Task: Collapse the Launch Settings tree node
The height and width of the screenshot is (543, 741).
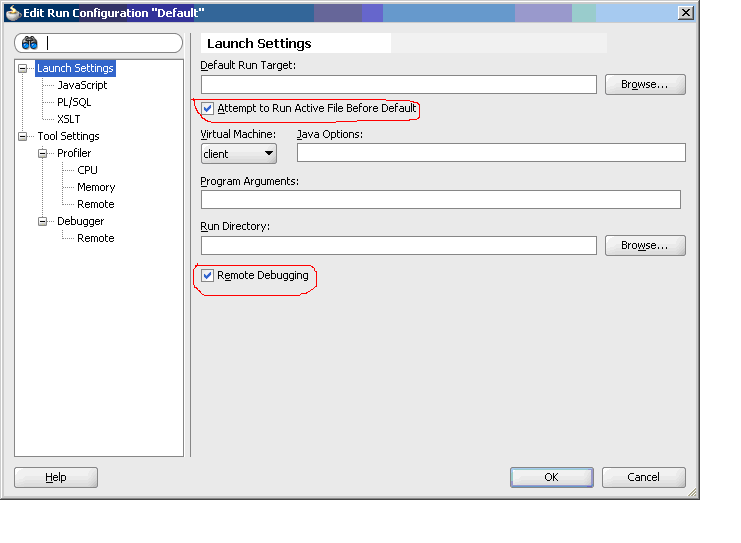Action: pyautogui.click(x=22, y=69)
